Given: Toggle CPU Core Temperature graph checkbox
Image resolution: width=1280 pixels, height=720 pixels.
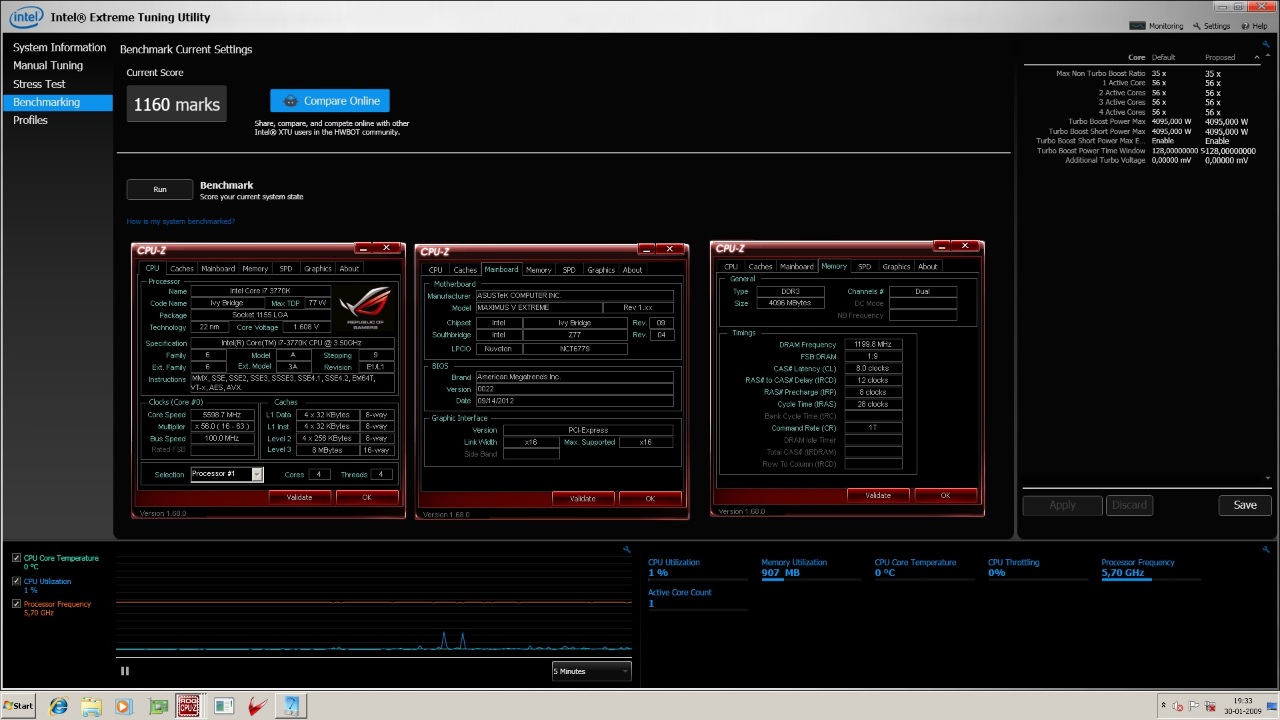Looking at the screenshot, I should (x=16, y=558).
